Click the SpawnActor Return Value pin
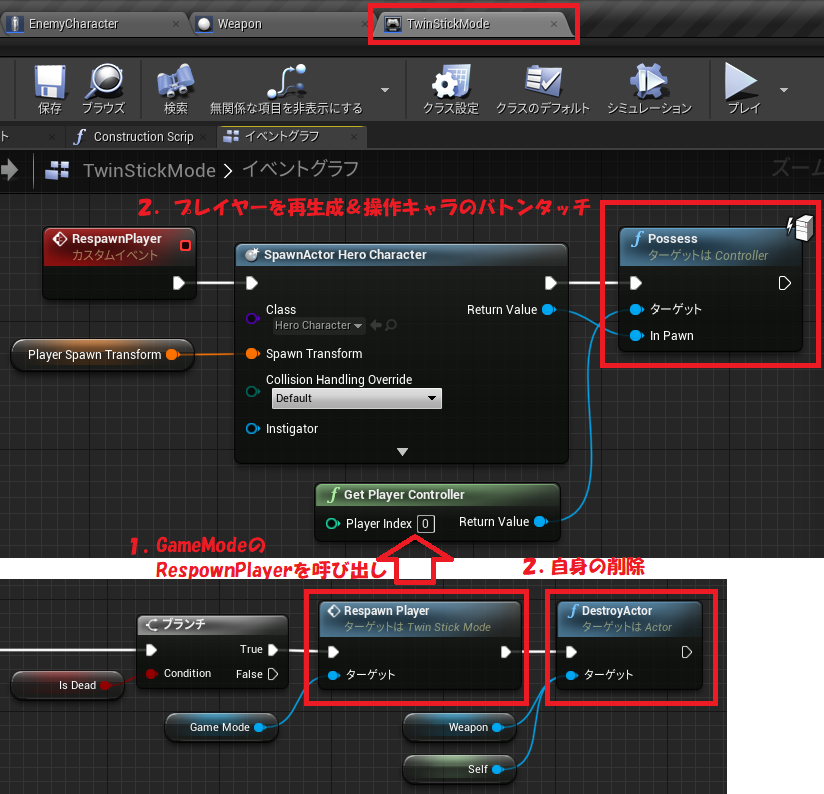This screenshot has height=794, width=824. (549, 310)
